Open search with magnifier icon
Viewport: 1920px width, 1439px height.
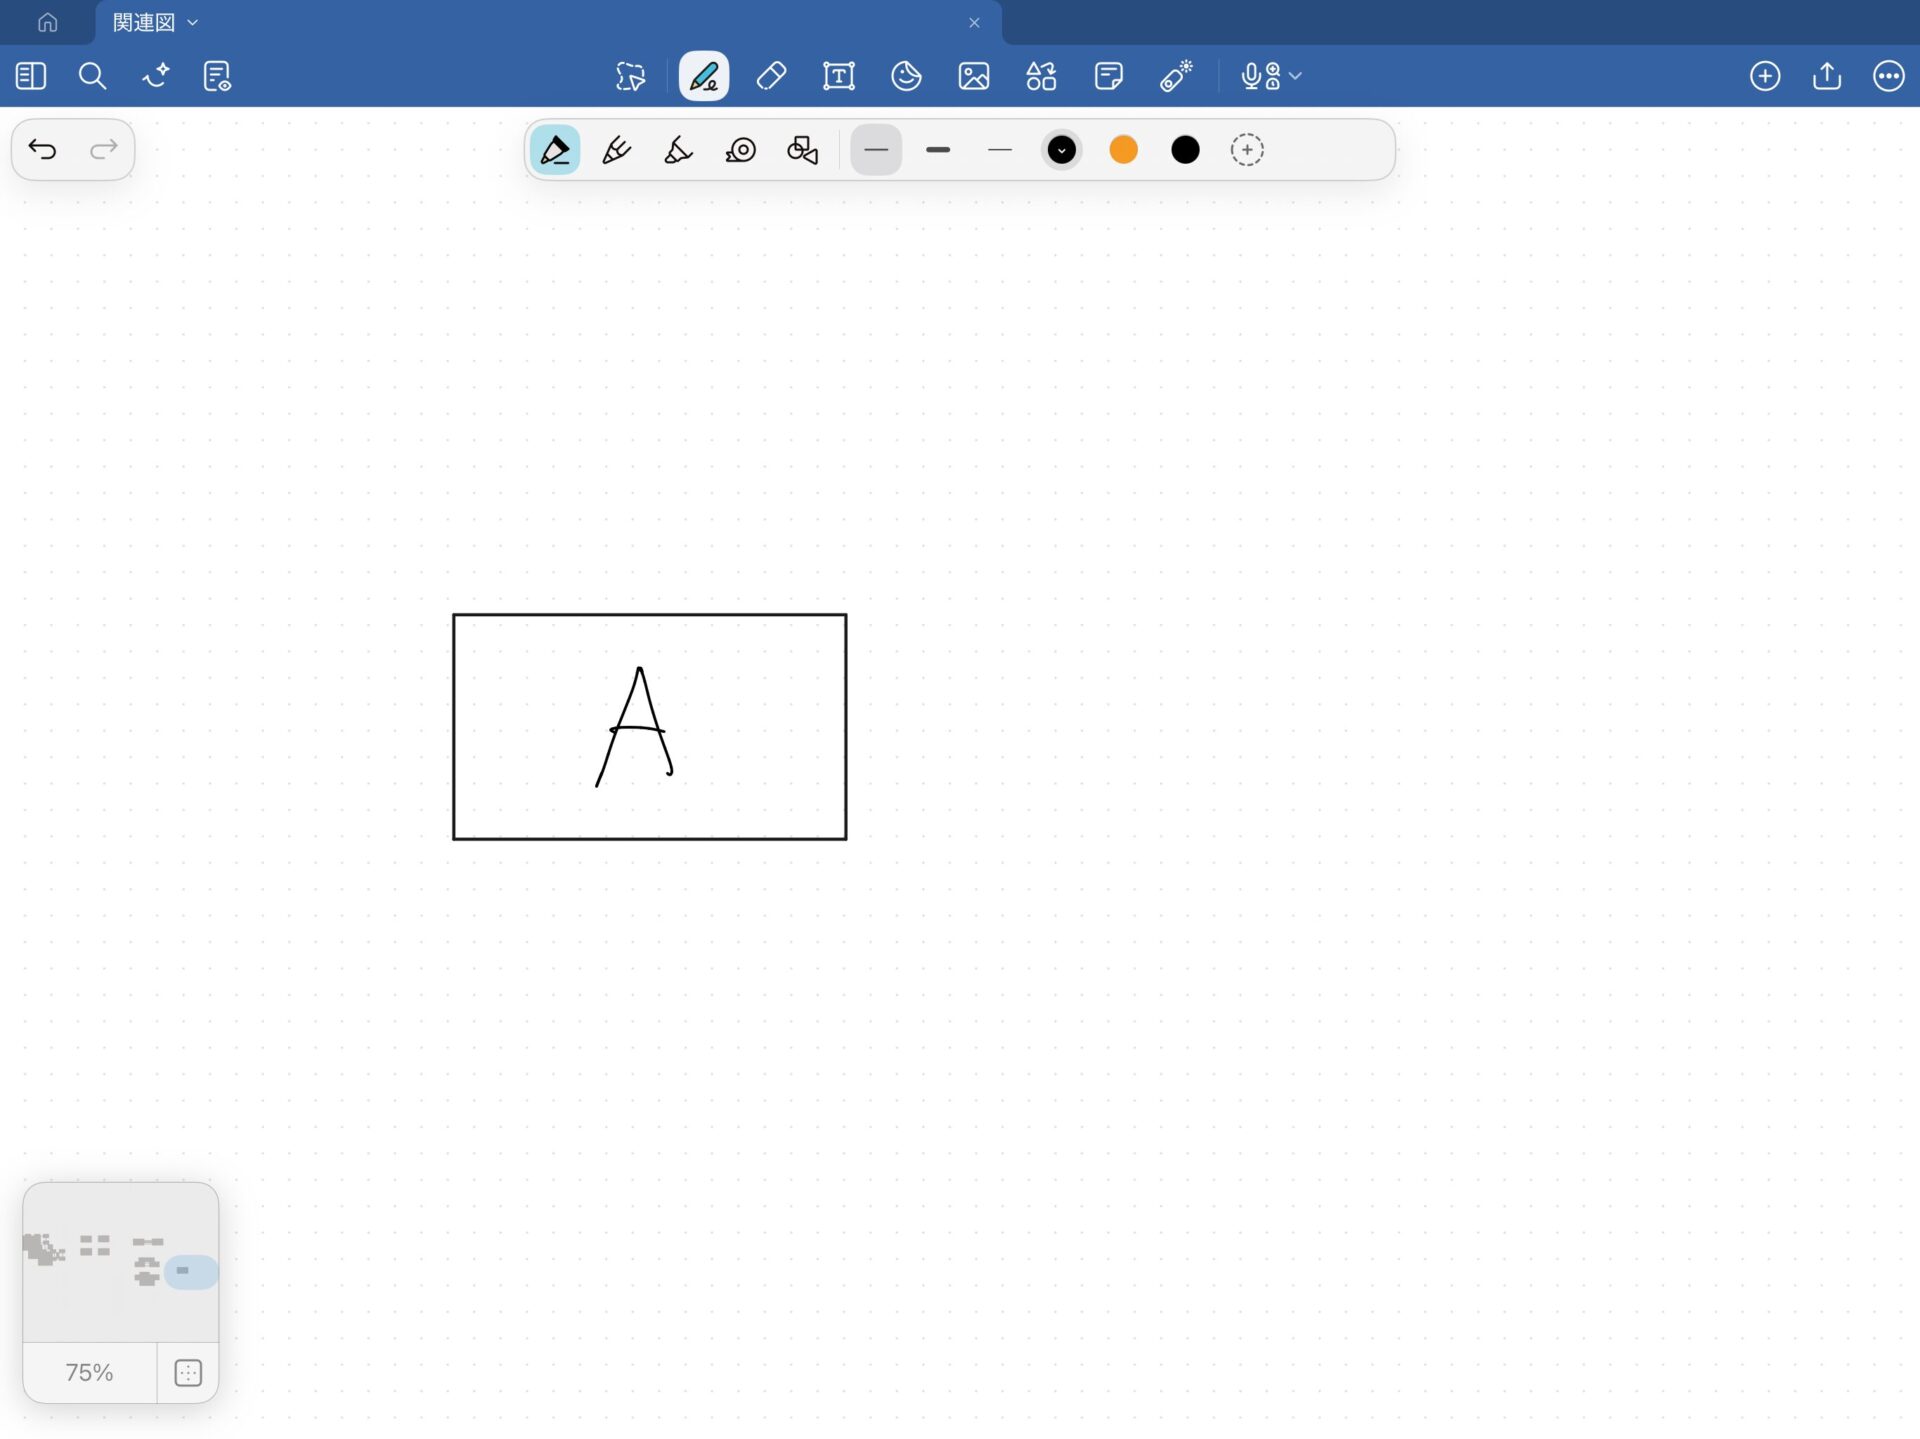[x=92, y=76]
